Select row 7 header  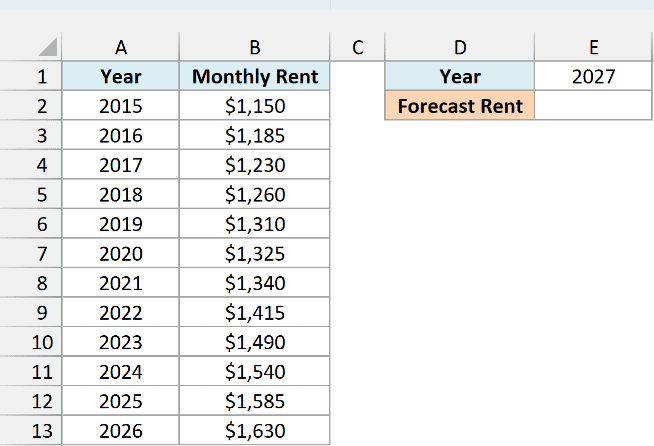coord(30,254)
